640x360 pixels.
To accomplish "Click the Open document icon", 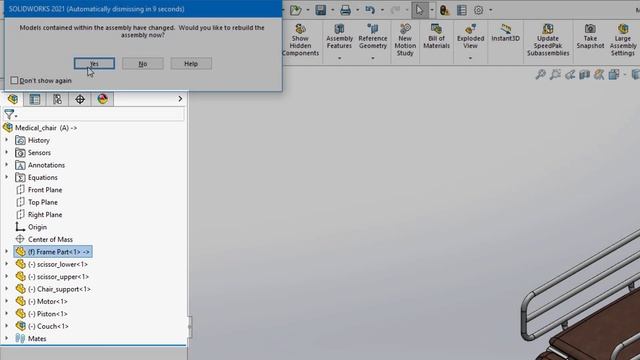I will click(x=296, y=10).
